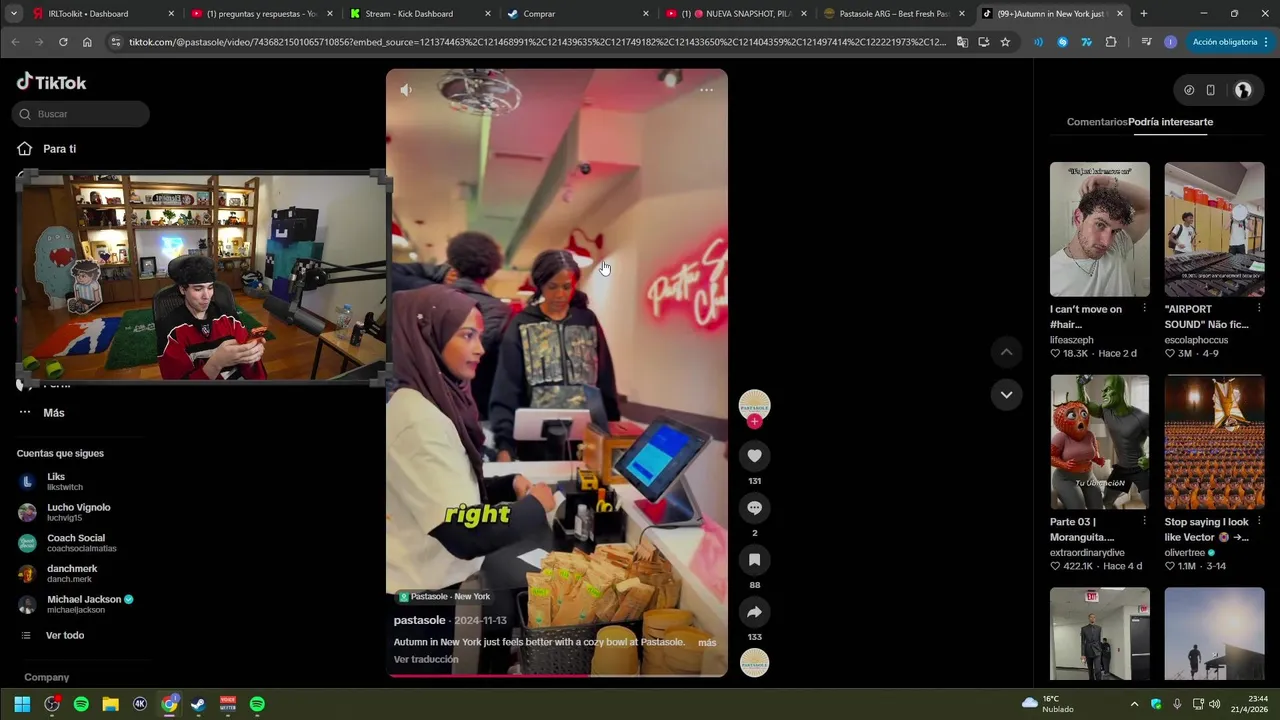Switch to the preguntas y respuestas YouTube tab
The width and height of the screenshot is (1280, 720).
point(262,14)
